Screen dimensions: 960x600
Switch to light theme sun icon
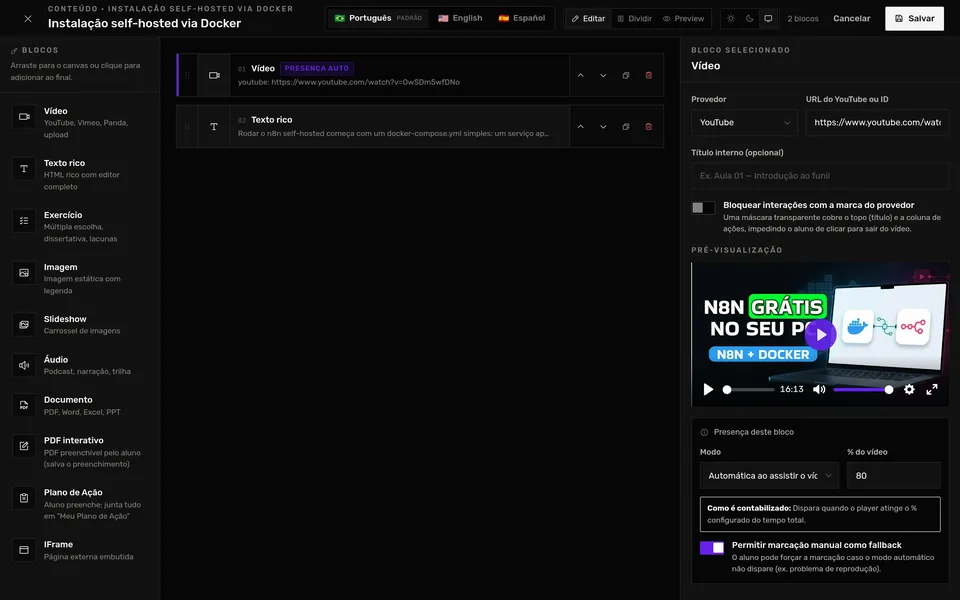(x=731, y=18)
